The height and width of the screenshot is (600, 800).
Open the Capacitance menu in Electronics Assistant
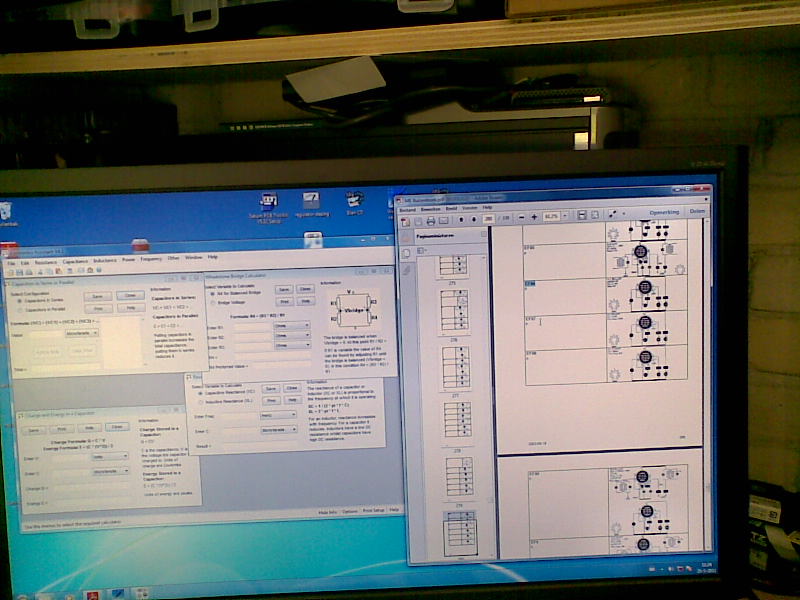(x=75, y=261)
